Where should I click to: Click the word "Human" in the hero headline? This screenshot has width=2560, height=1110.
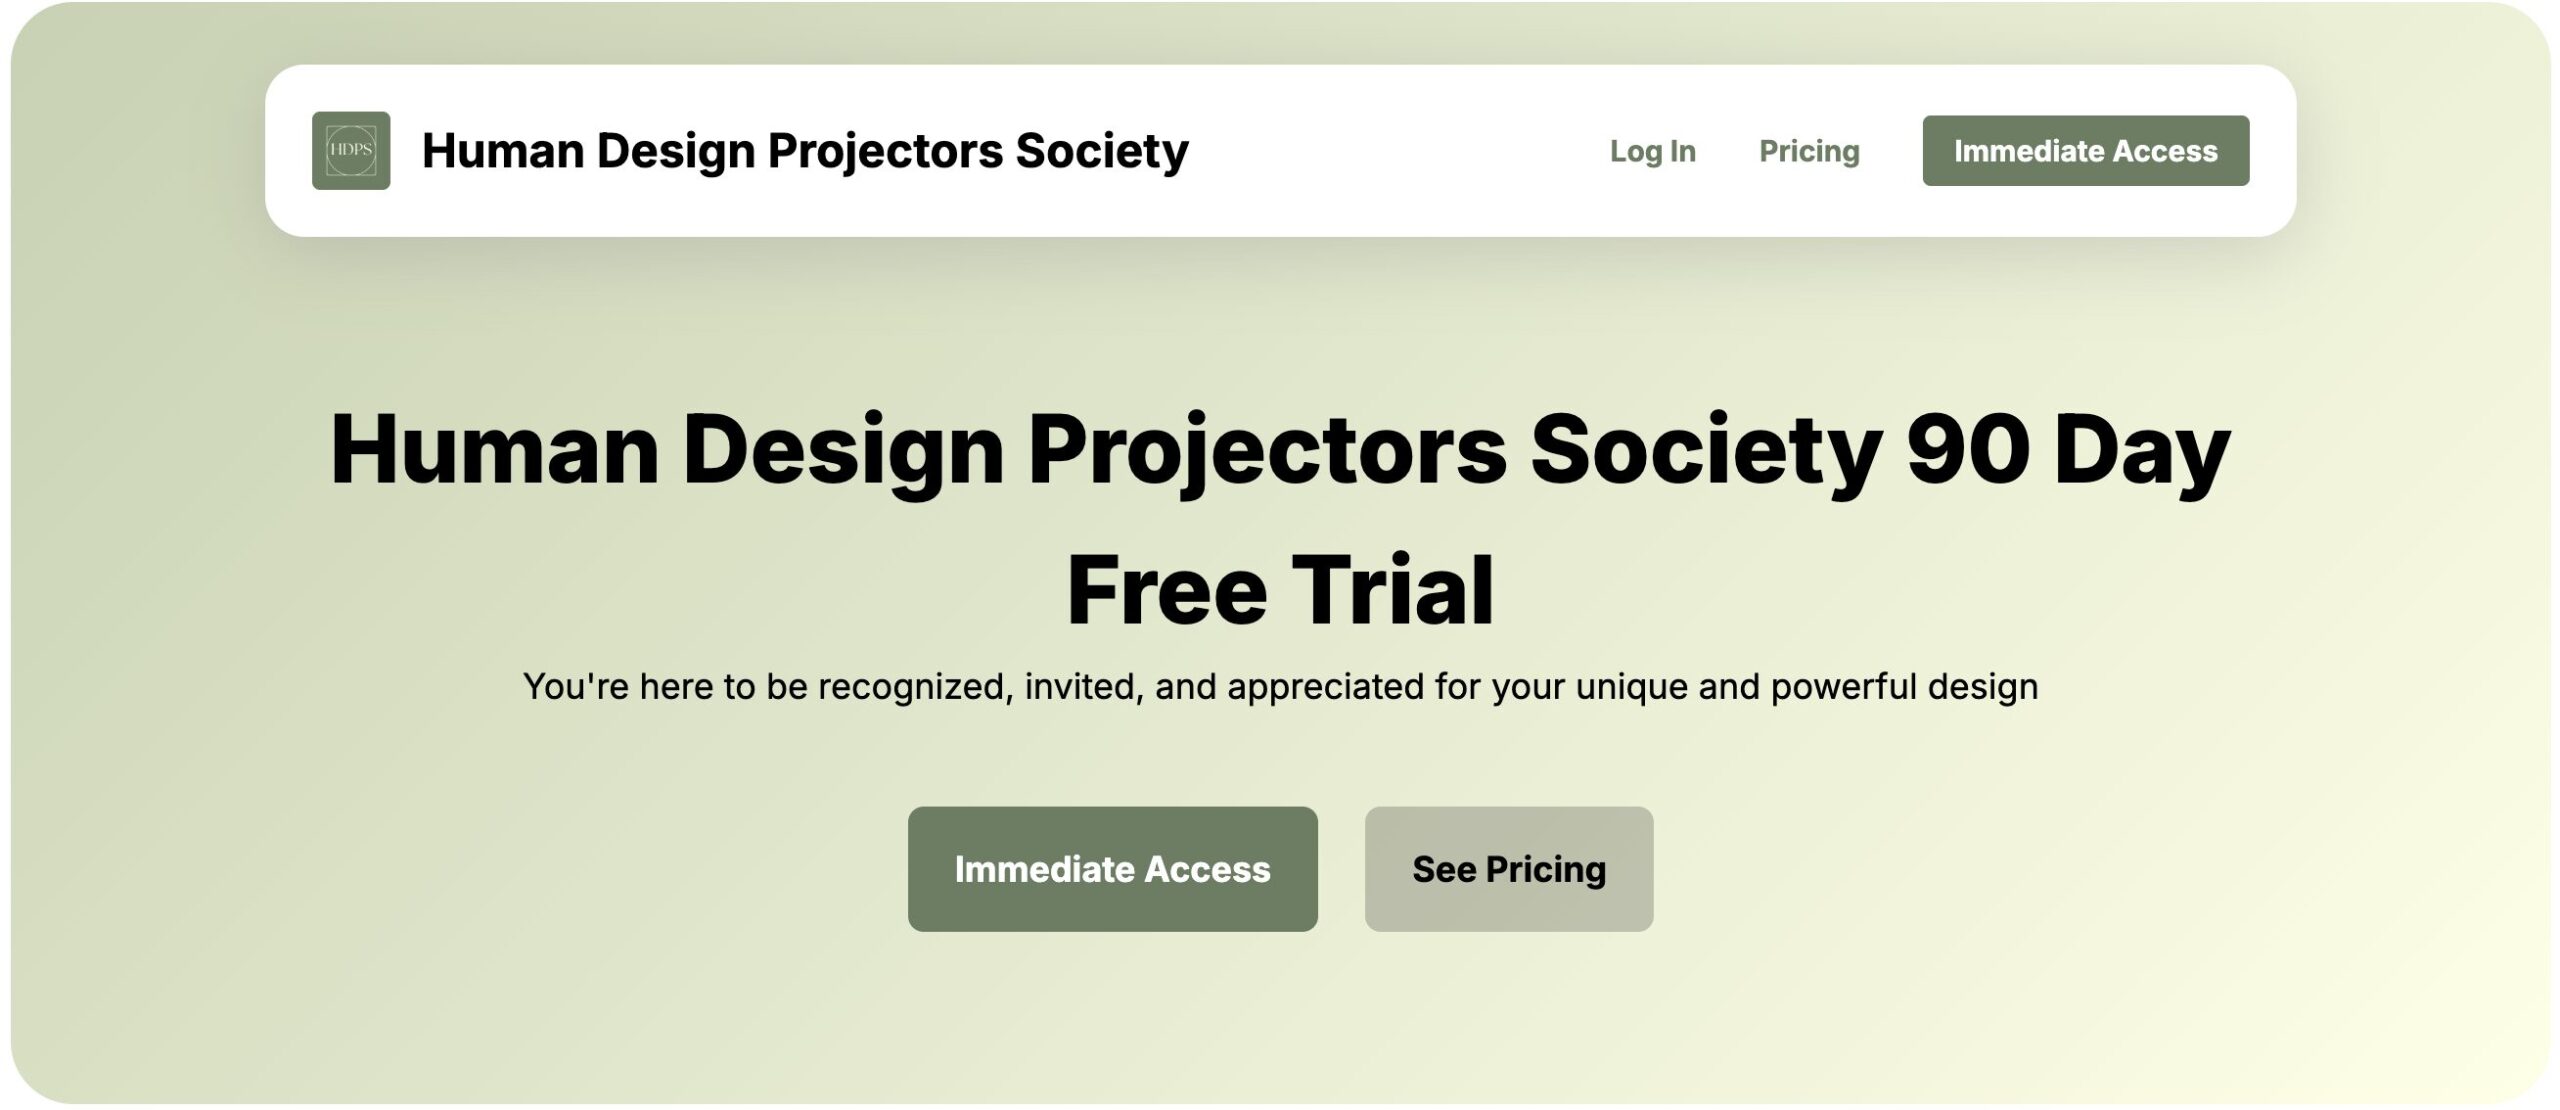point(494,450)
